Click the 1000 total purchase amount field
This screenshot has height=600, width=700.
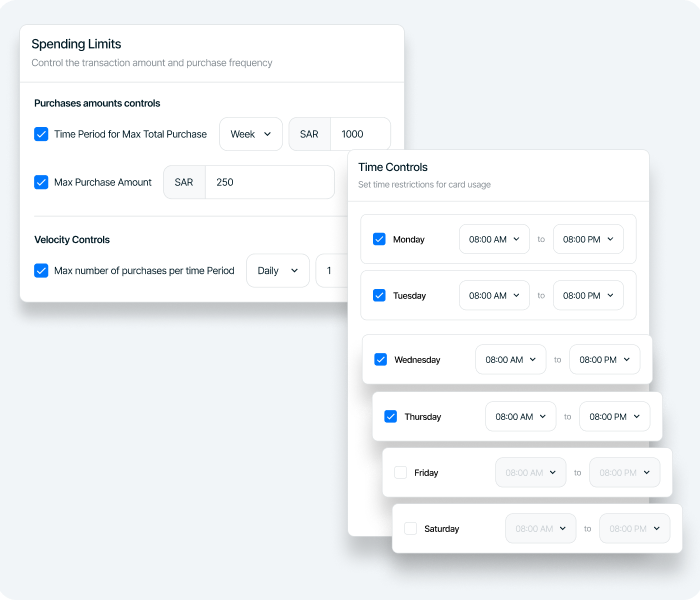tap(360, 134)
